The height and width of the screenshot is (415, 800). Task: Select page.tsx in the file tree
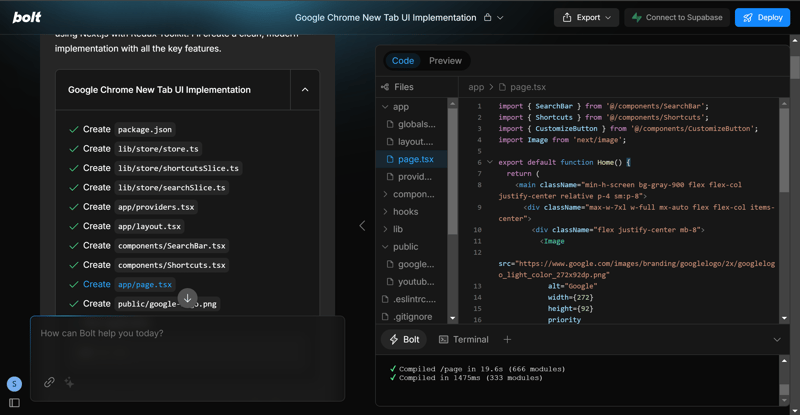click(x=412, y=159)
